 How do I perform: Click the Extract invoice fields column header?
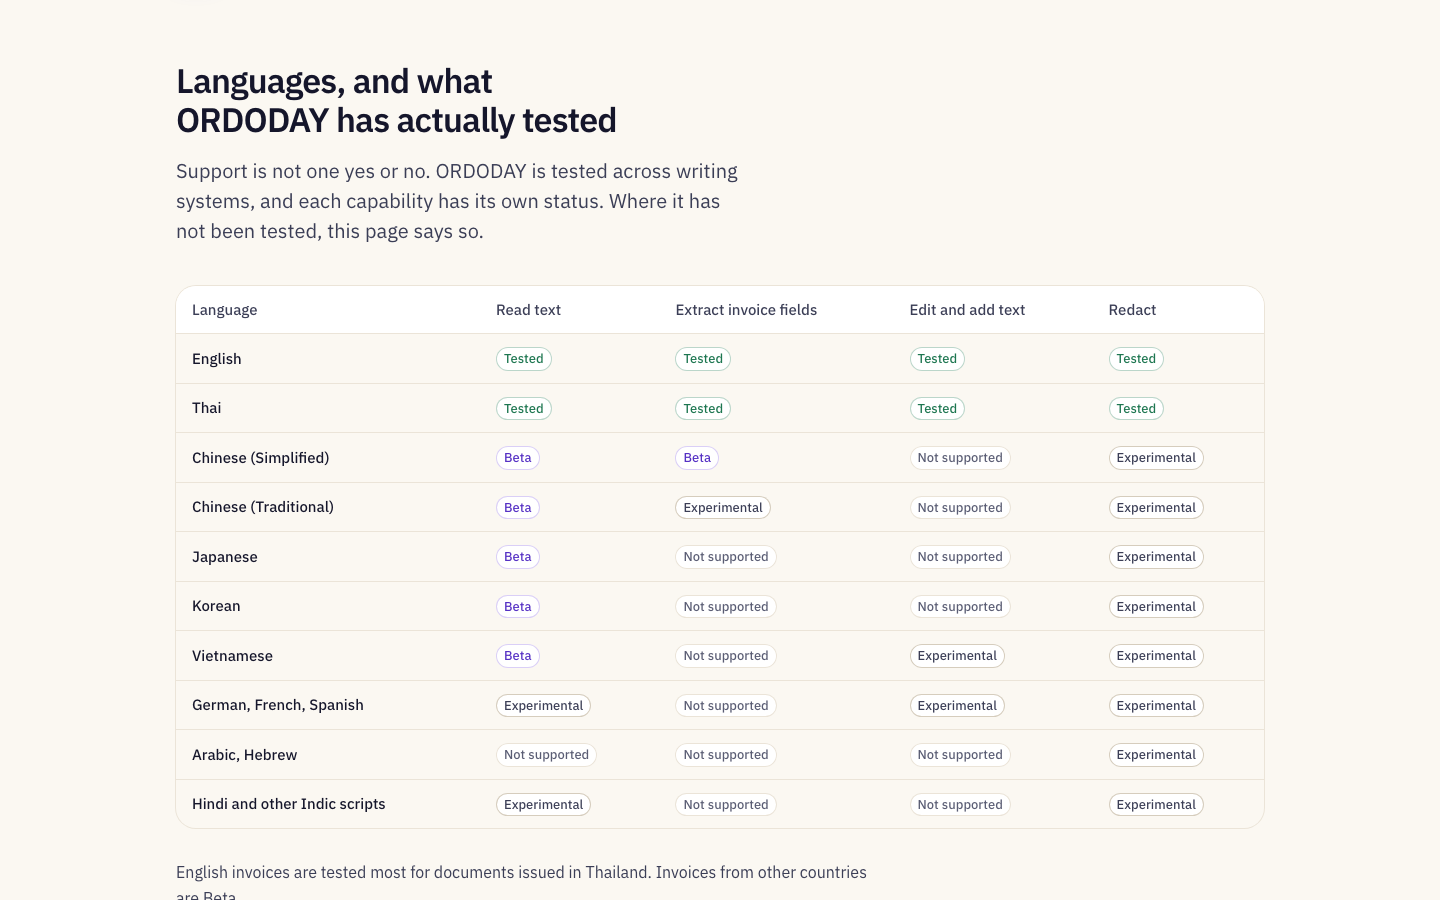tap(746, 310)
